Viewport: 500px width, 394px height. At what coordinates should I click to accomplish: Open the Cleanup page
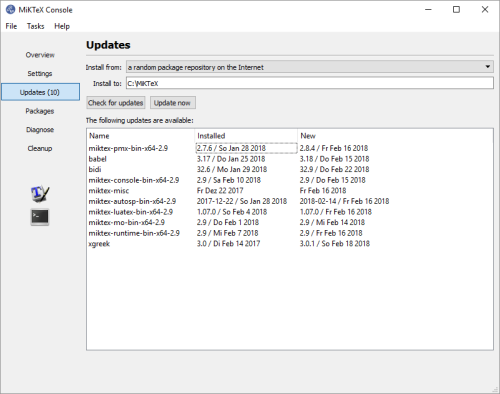[x=40, y=148]
